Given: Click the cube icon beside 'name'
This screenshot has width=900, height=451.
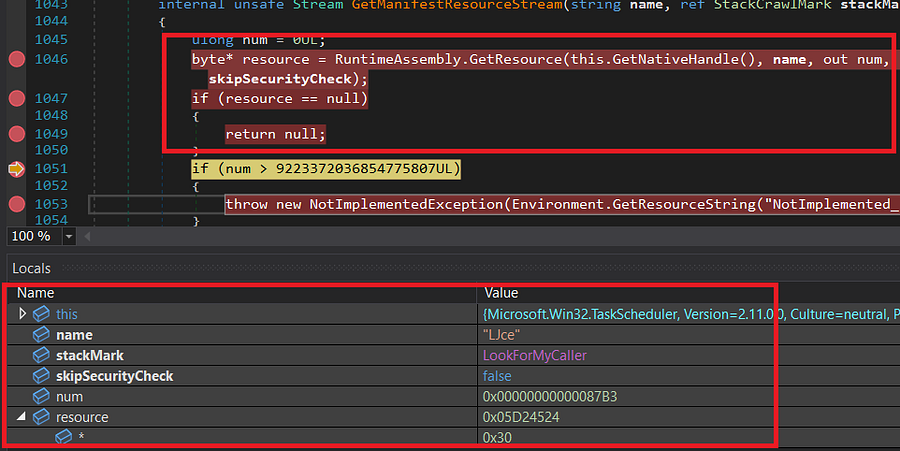Looking at the screenshot, I should 41,335.
